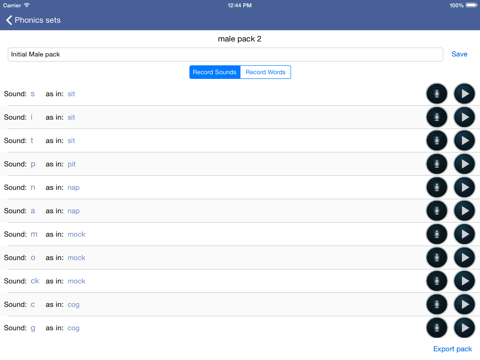Play back the sound n recording
Image resolution: width=480 pixels, height=360 pixels.
click(x=464, y=187)
